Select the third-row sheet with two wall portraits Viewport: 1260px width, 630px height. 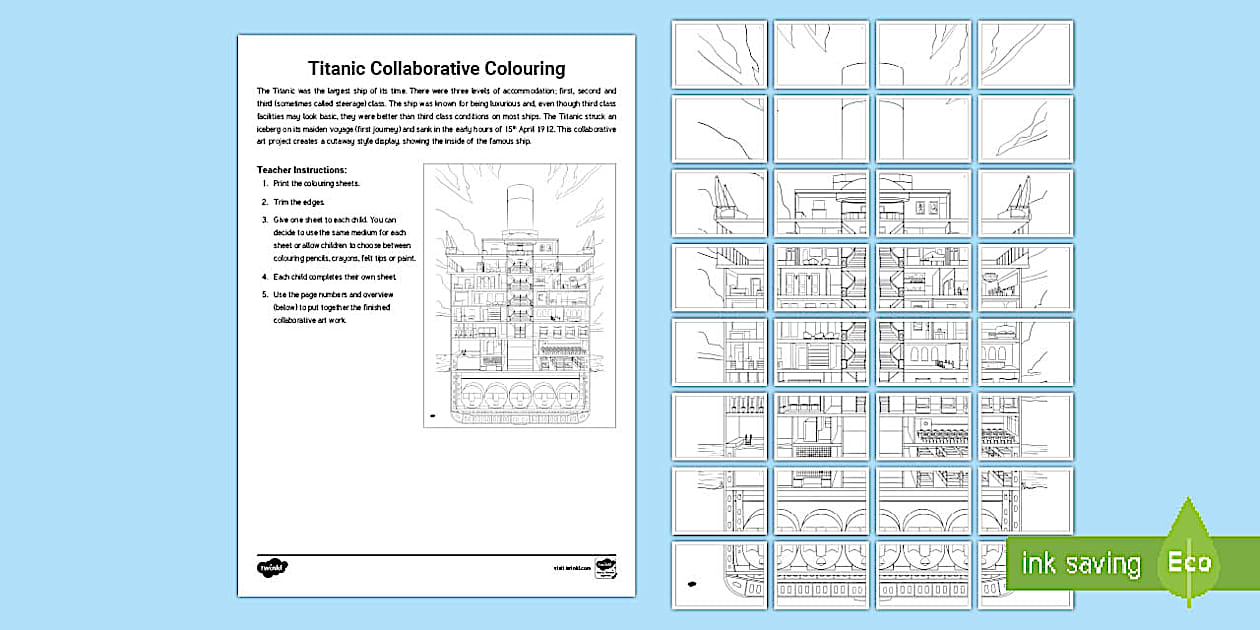pos(923,203)
